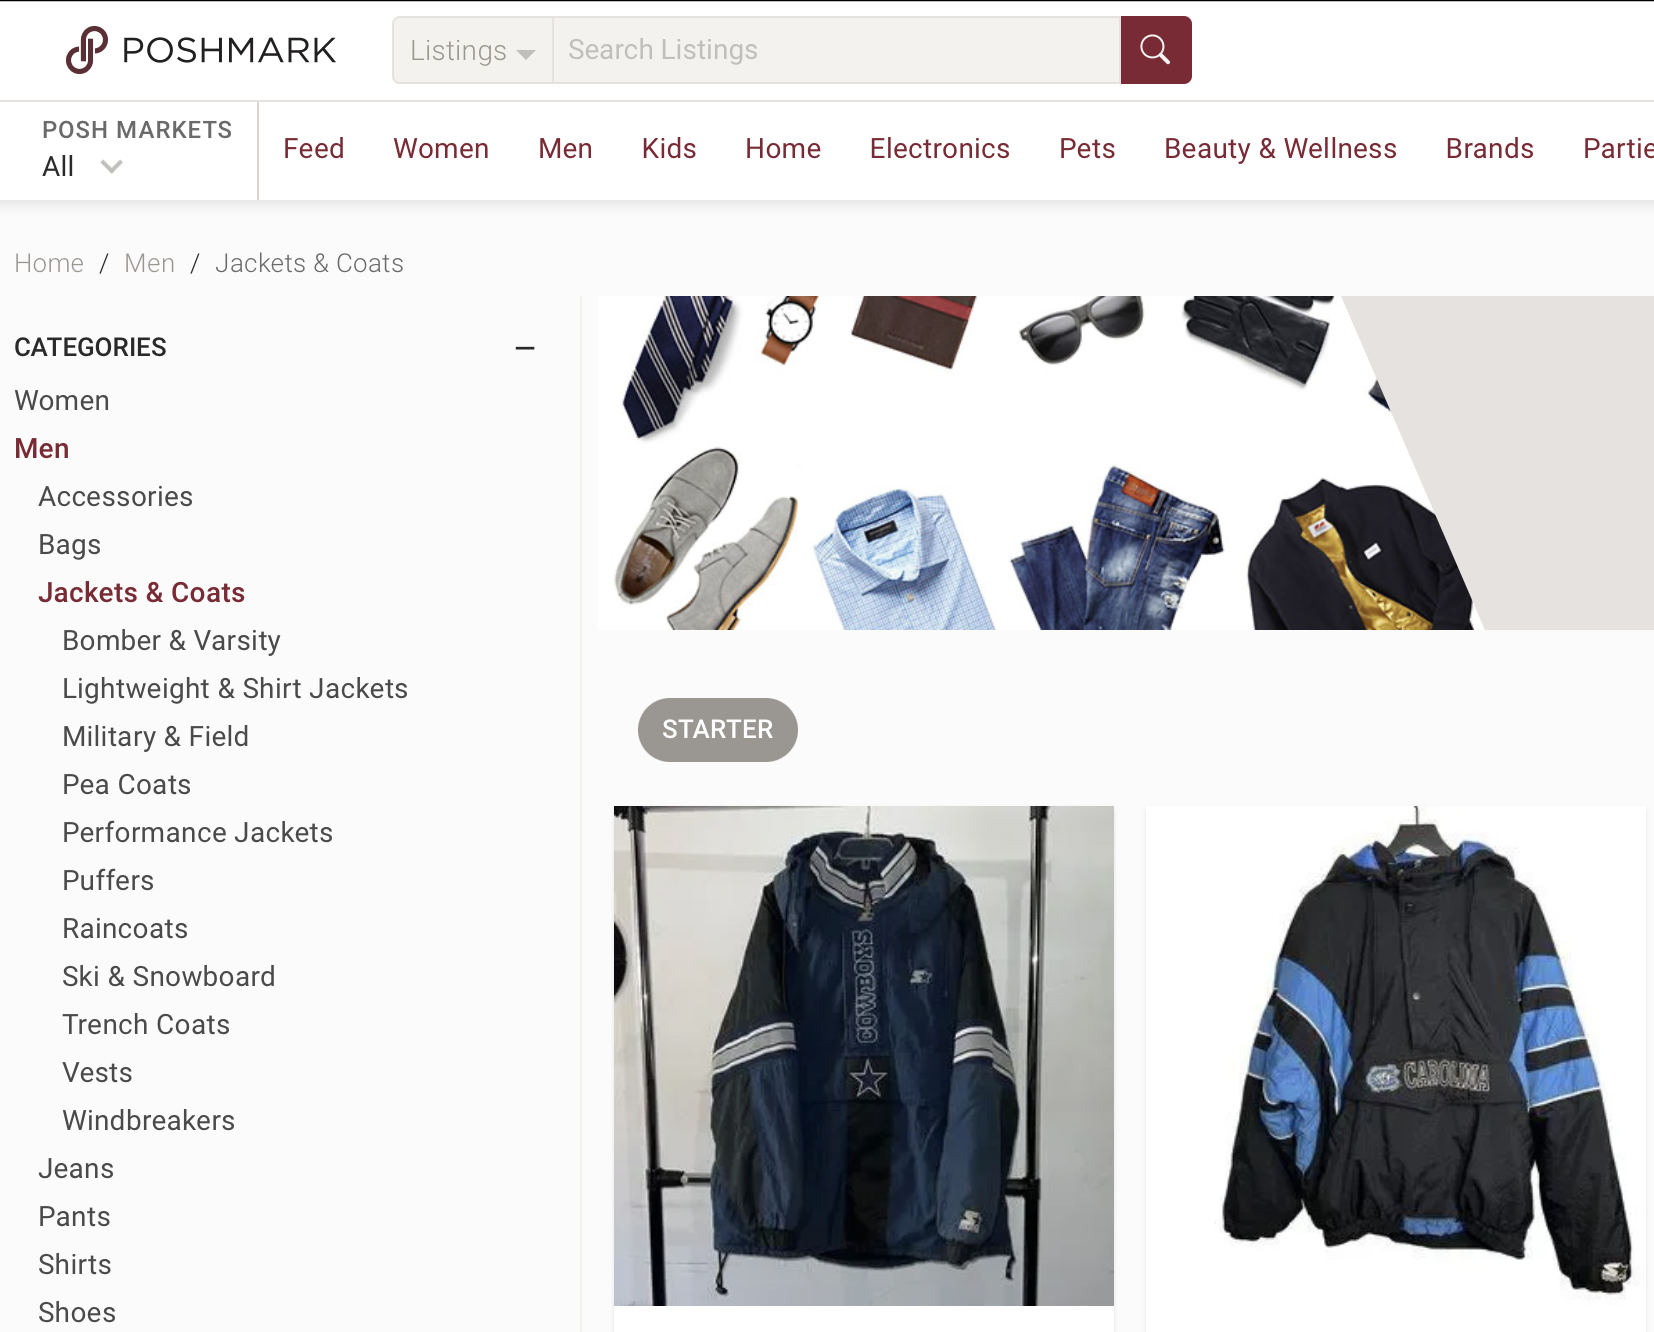
Task: Open the Cowboys Starter jacket listing
Action: pos(864,1056)
